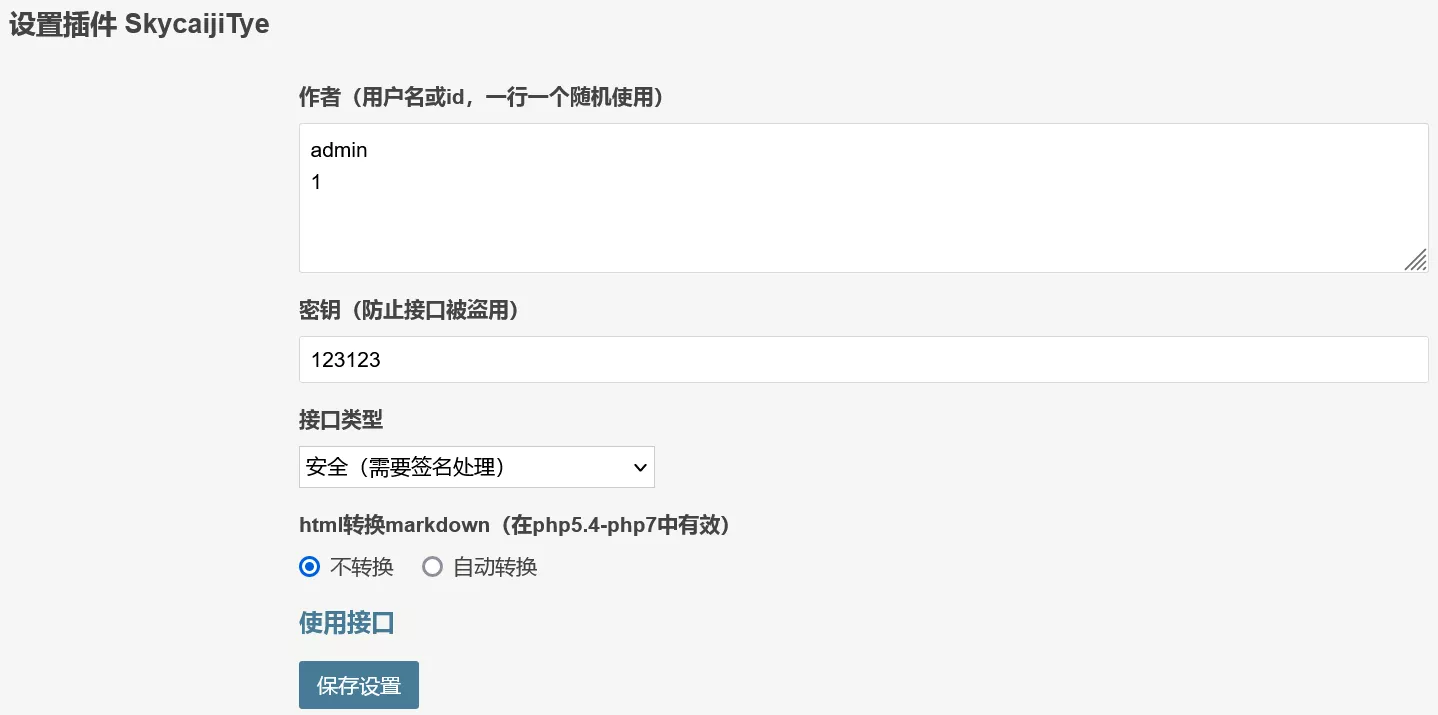Click the dropdown arrow on the 接口类型 combo box
1438x715 pixels.
pyautogui.click(x=640, y=467)
